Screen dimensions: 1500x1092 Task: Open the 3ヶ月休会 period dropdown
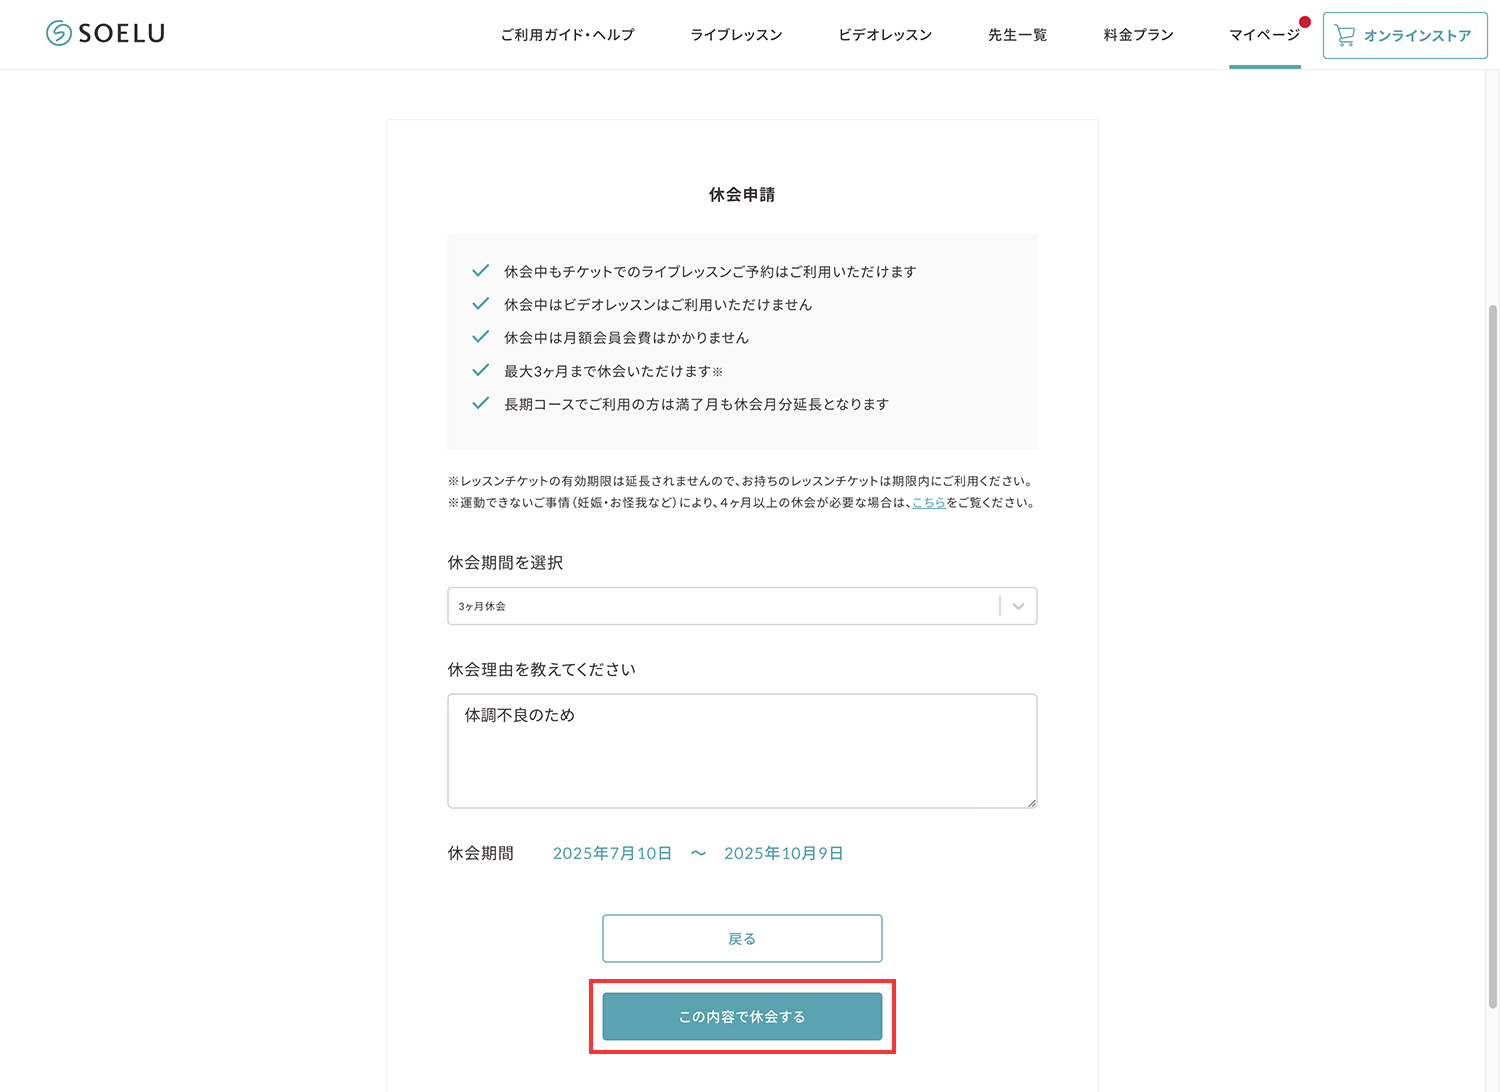tap(742, 606)
